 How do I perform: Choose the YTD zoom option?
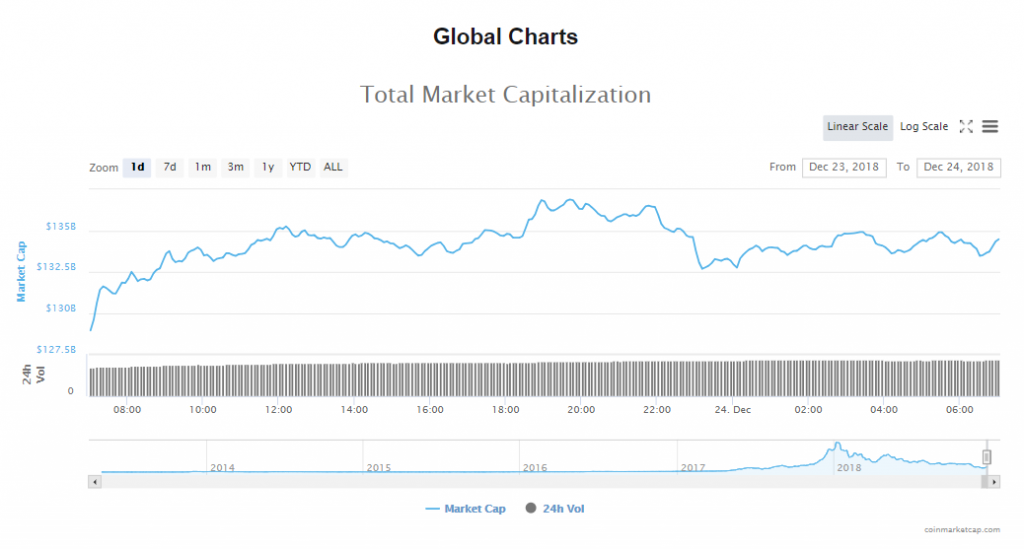pos(300,167)
